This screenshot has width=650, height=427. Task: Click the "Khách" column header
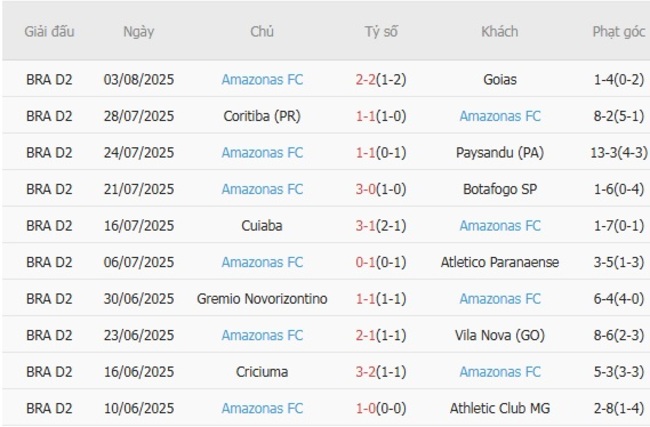pos(499,32)
